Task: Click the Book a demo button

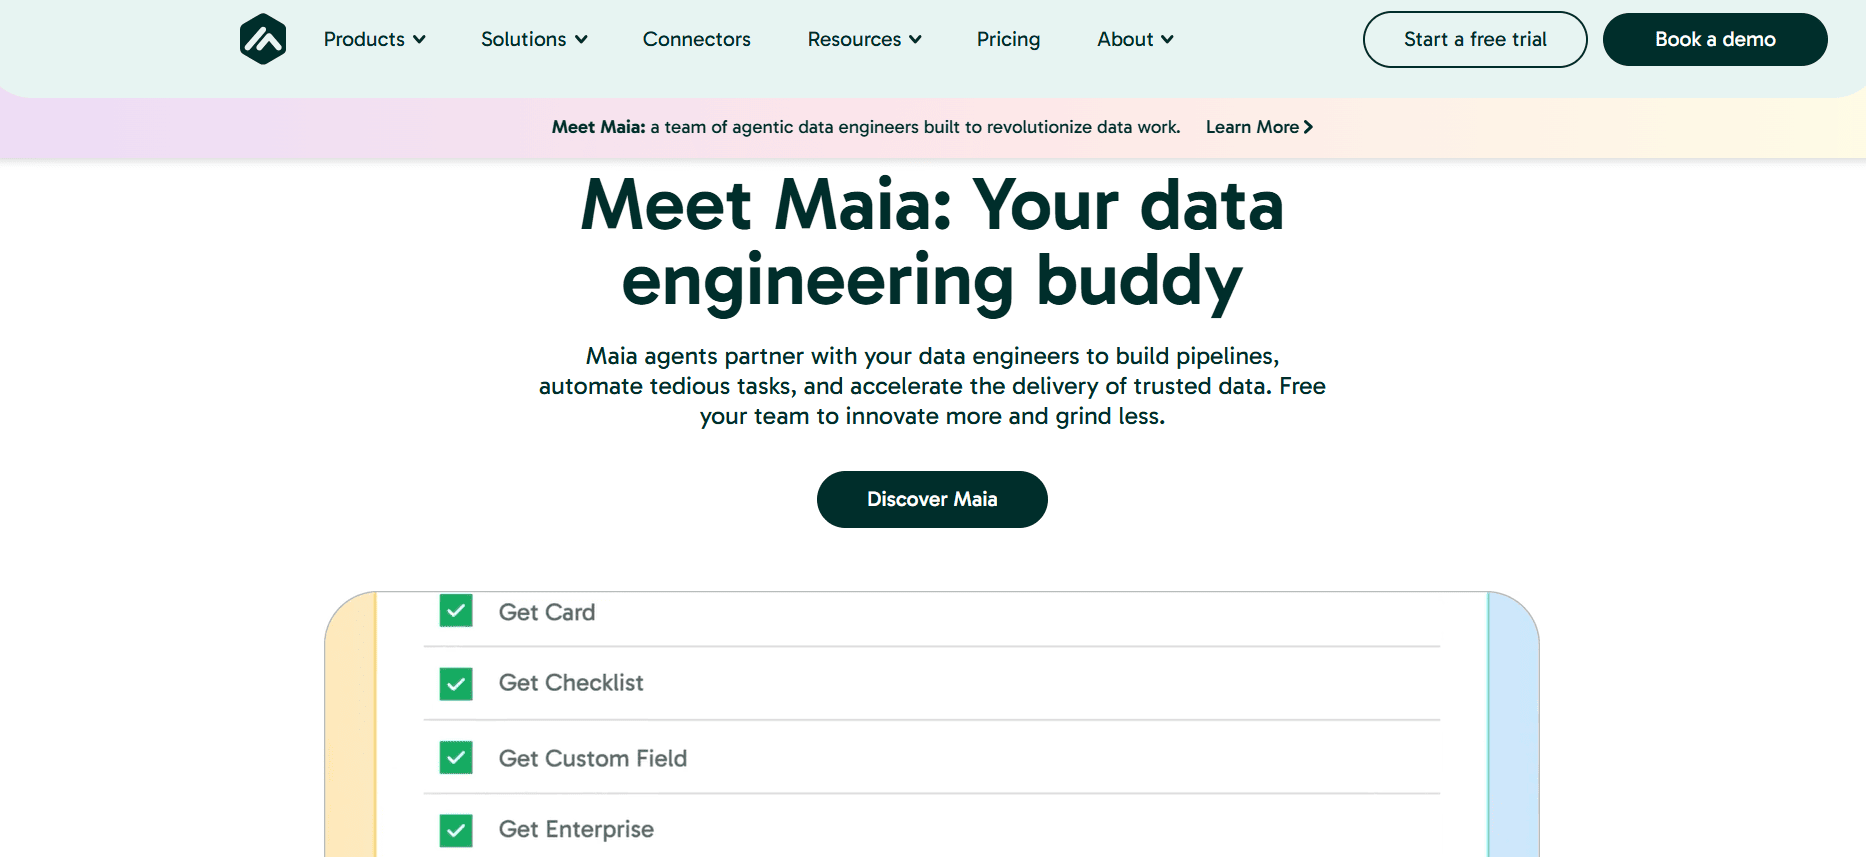Action: (x=1715, y=39)
